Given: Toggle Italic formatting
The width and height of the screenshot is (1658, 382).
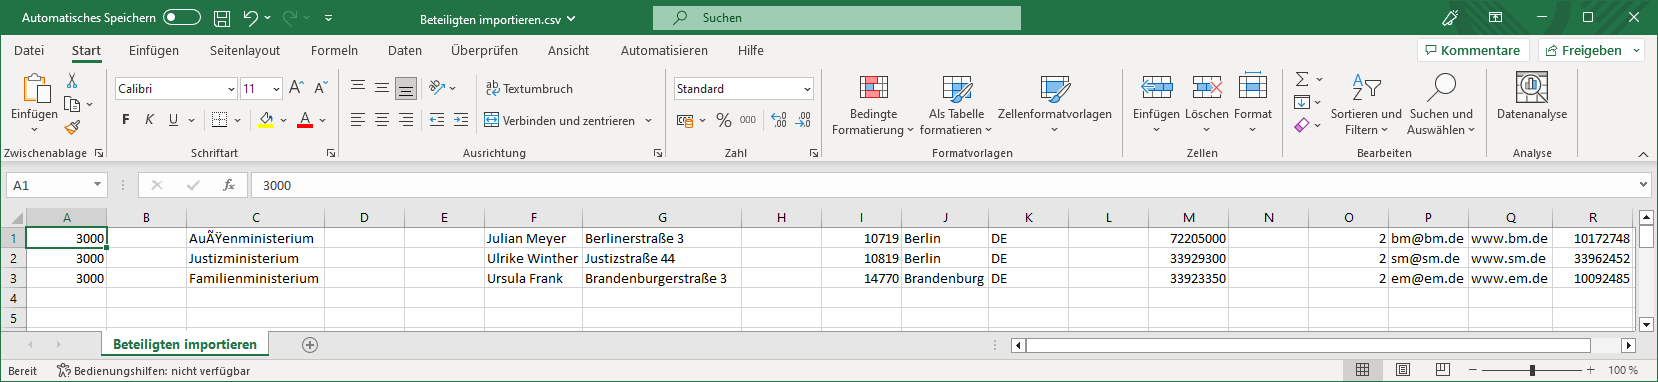Looking at the screenshot, I should point(149,120).
